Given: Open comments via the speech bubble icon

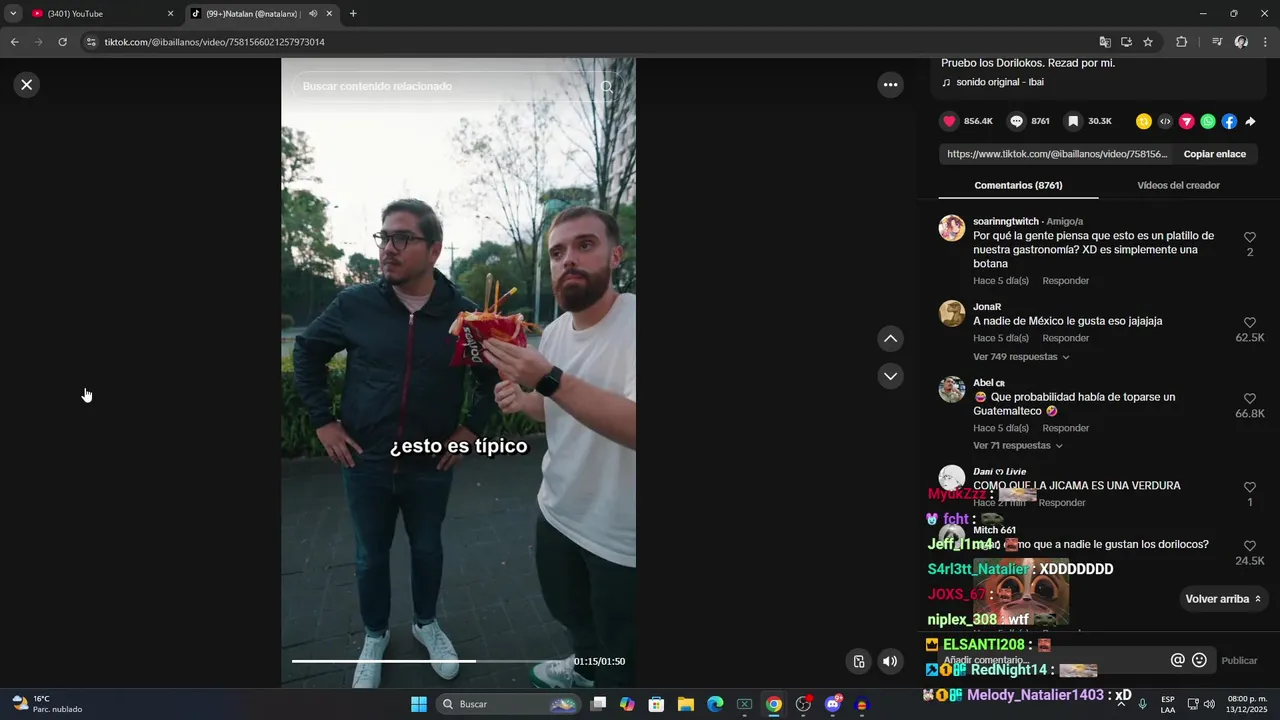Looking at the screenshot, I should [1016, 121].
